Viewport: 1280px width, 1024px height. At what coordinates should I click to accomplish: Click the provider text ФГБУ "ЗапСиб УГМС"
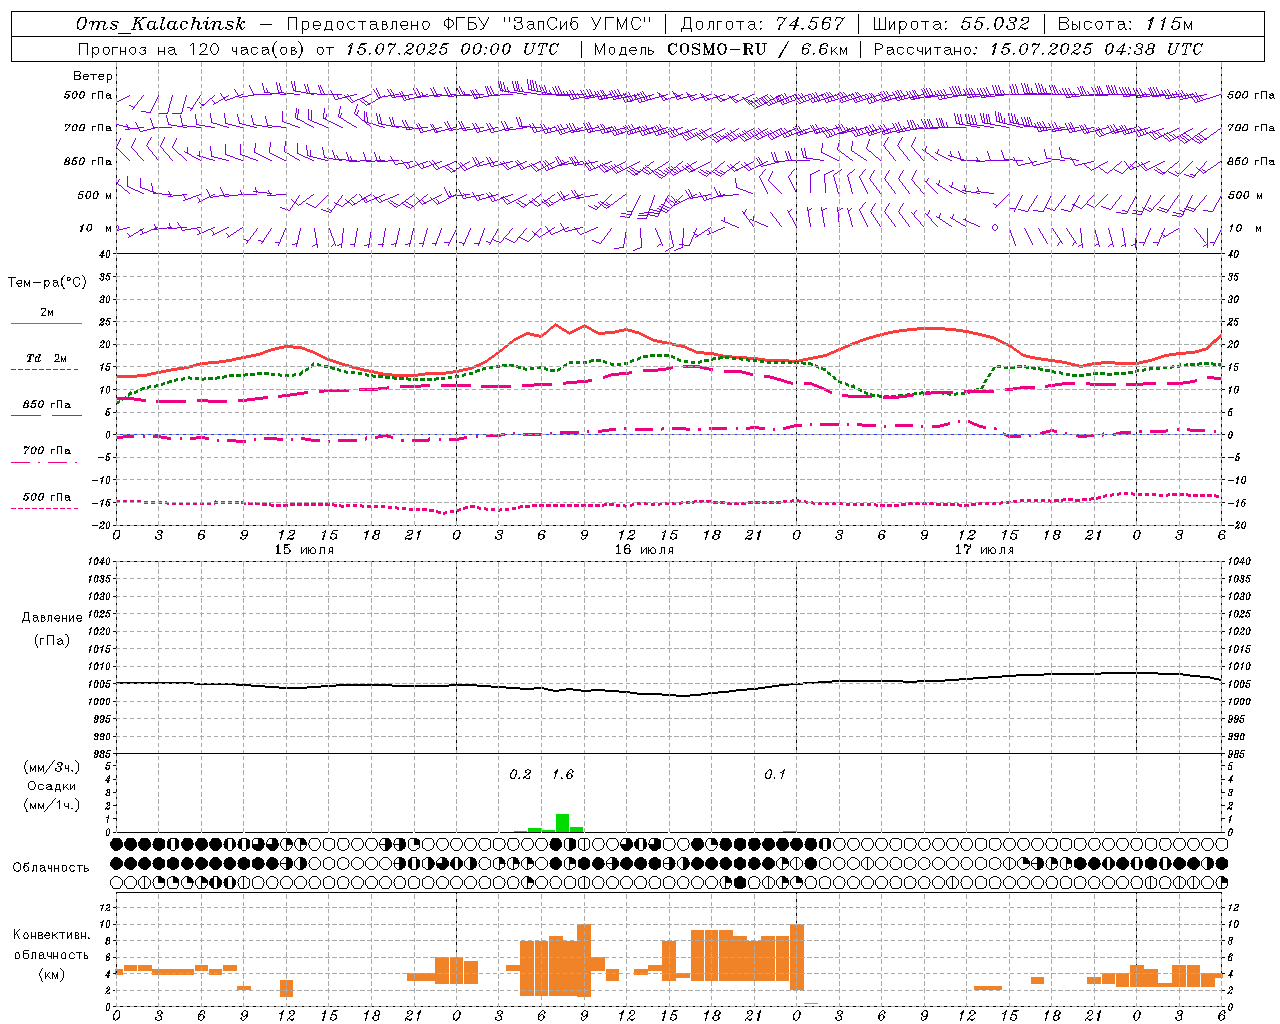click(549, 24)
